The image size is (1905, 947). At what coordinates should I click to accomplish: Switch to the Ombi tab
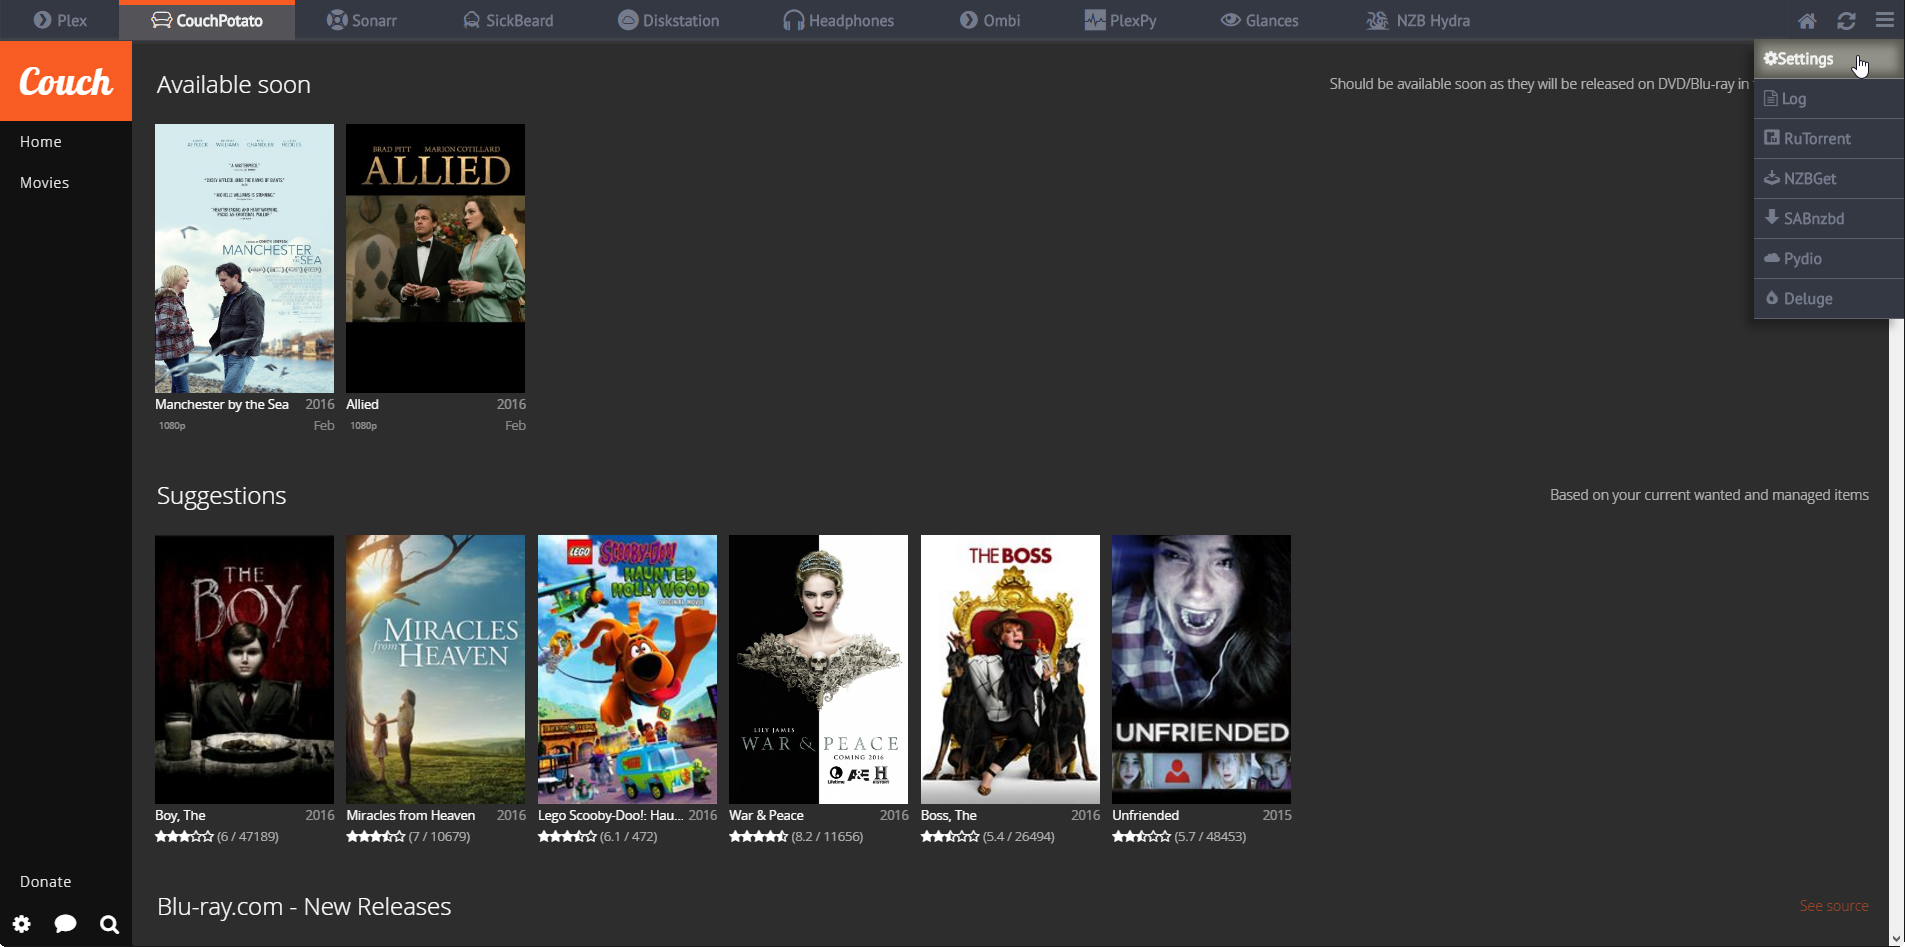(990, 20)
